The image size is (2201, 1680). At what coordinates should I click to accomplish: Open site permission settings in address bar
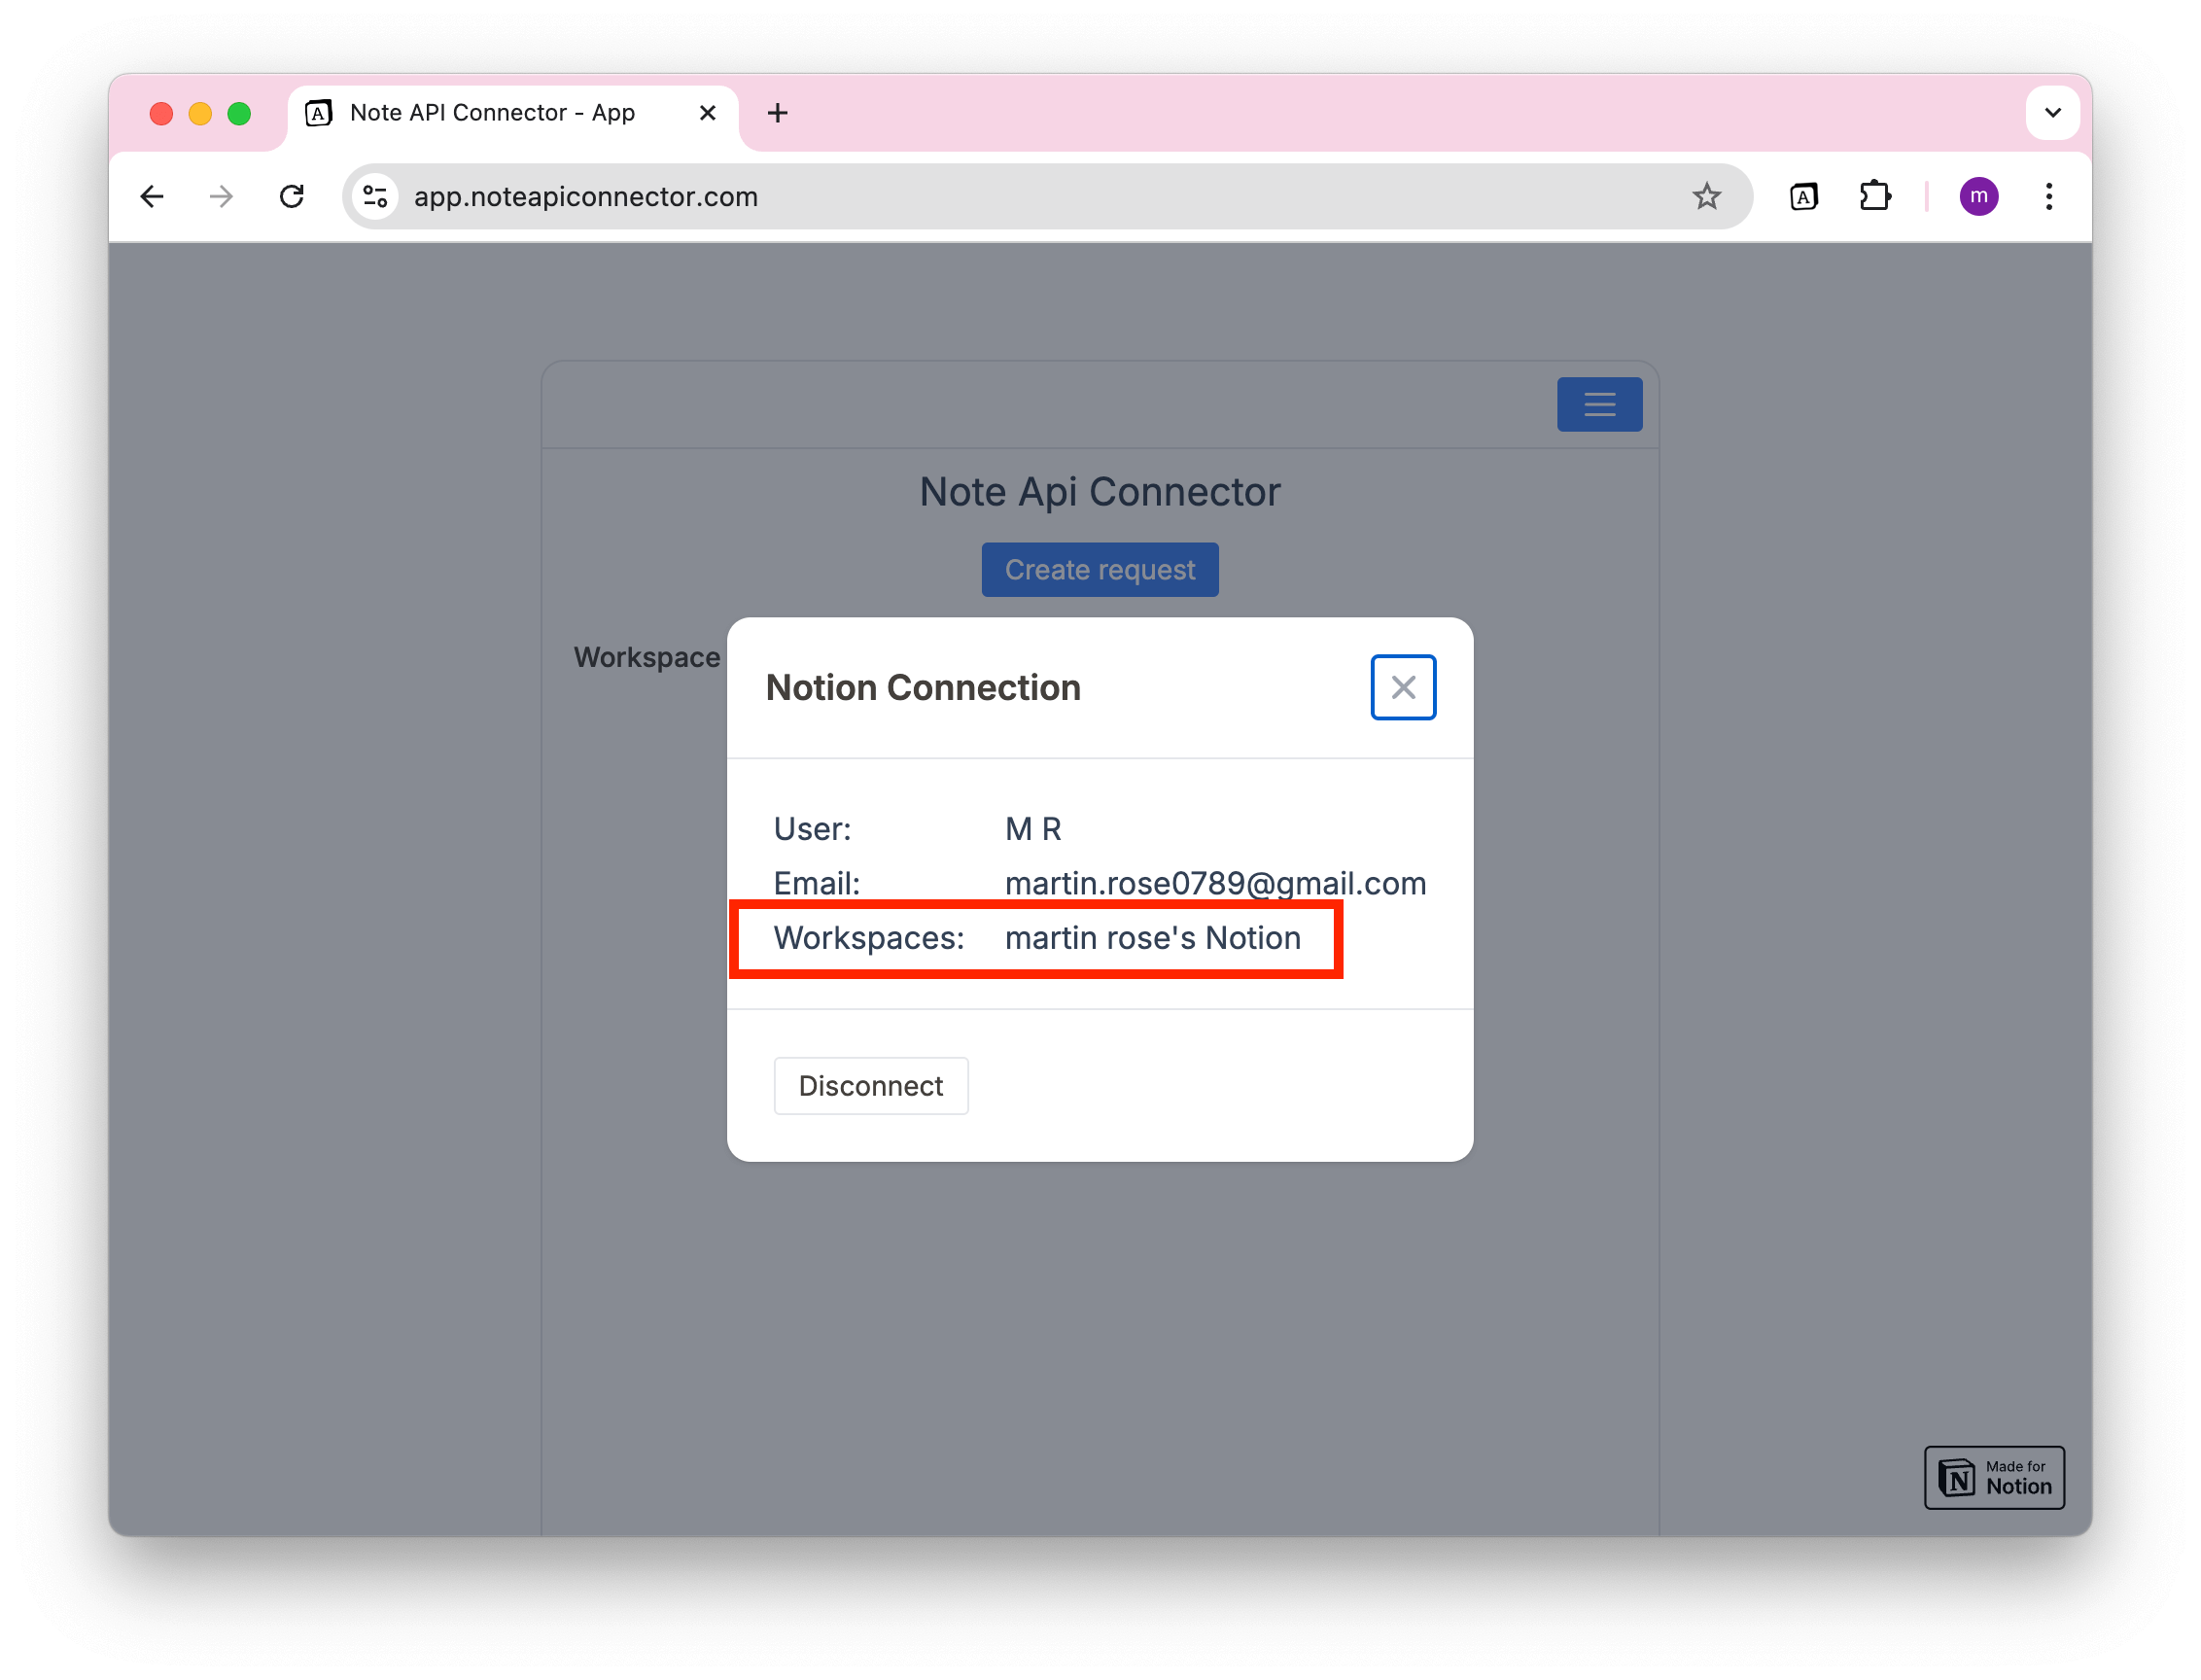pyautogui.click(x=375, y=196)
